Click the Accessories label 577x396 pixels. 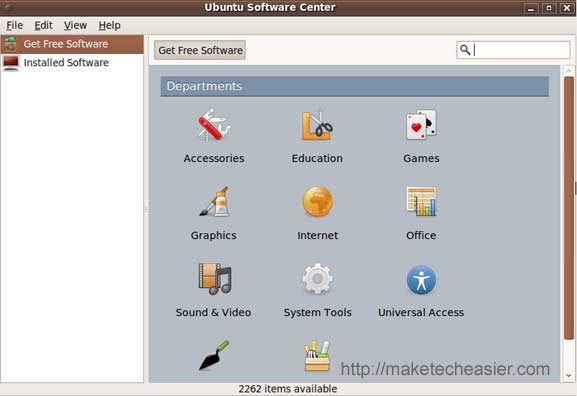[x=214, y=158]
